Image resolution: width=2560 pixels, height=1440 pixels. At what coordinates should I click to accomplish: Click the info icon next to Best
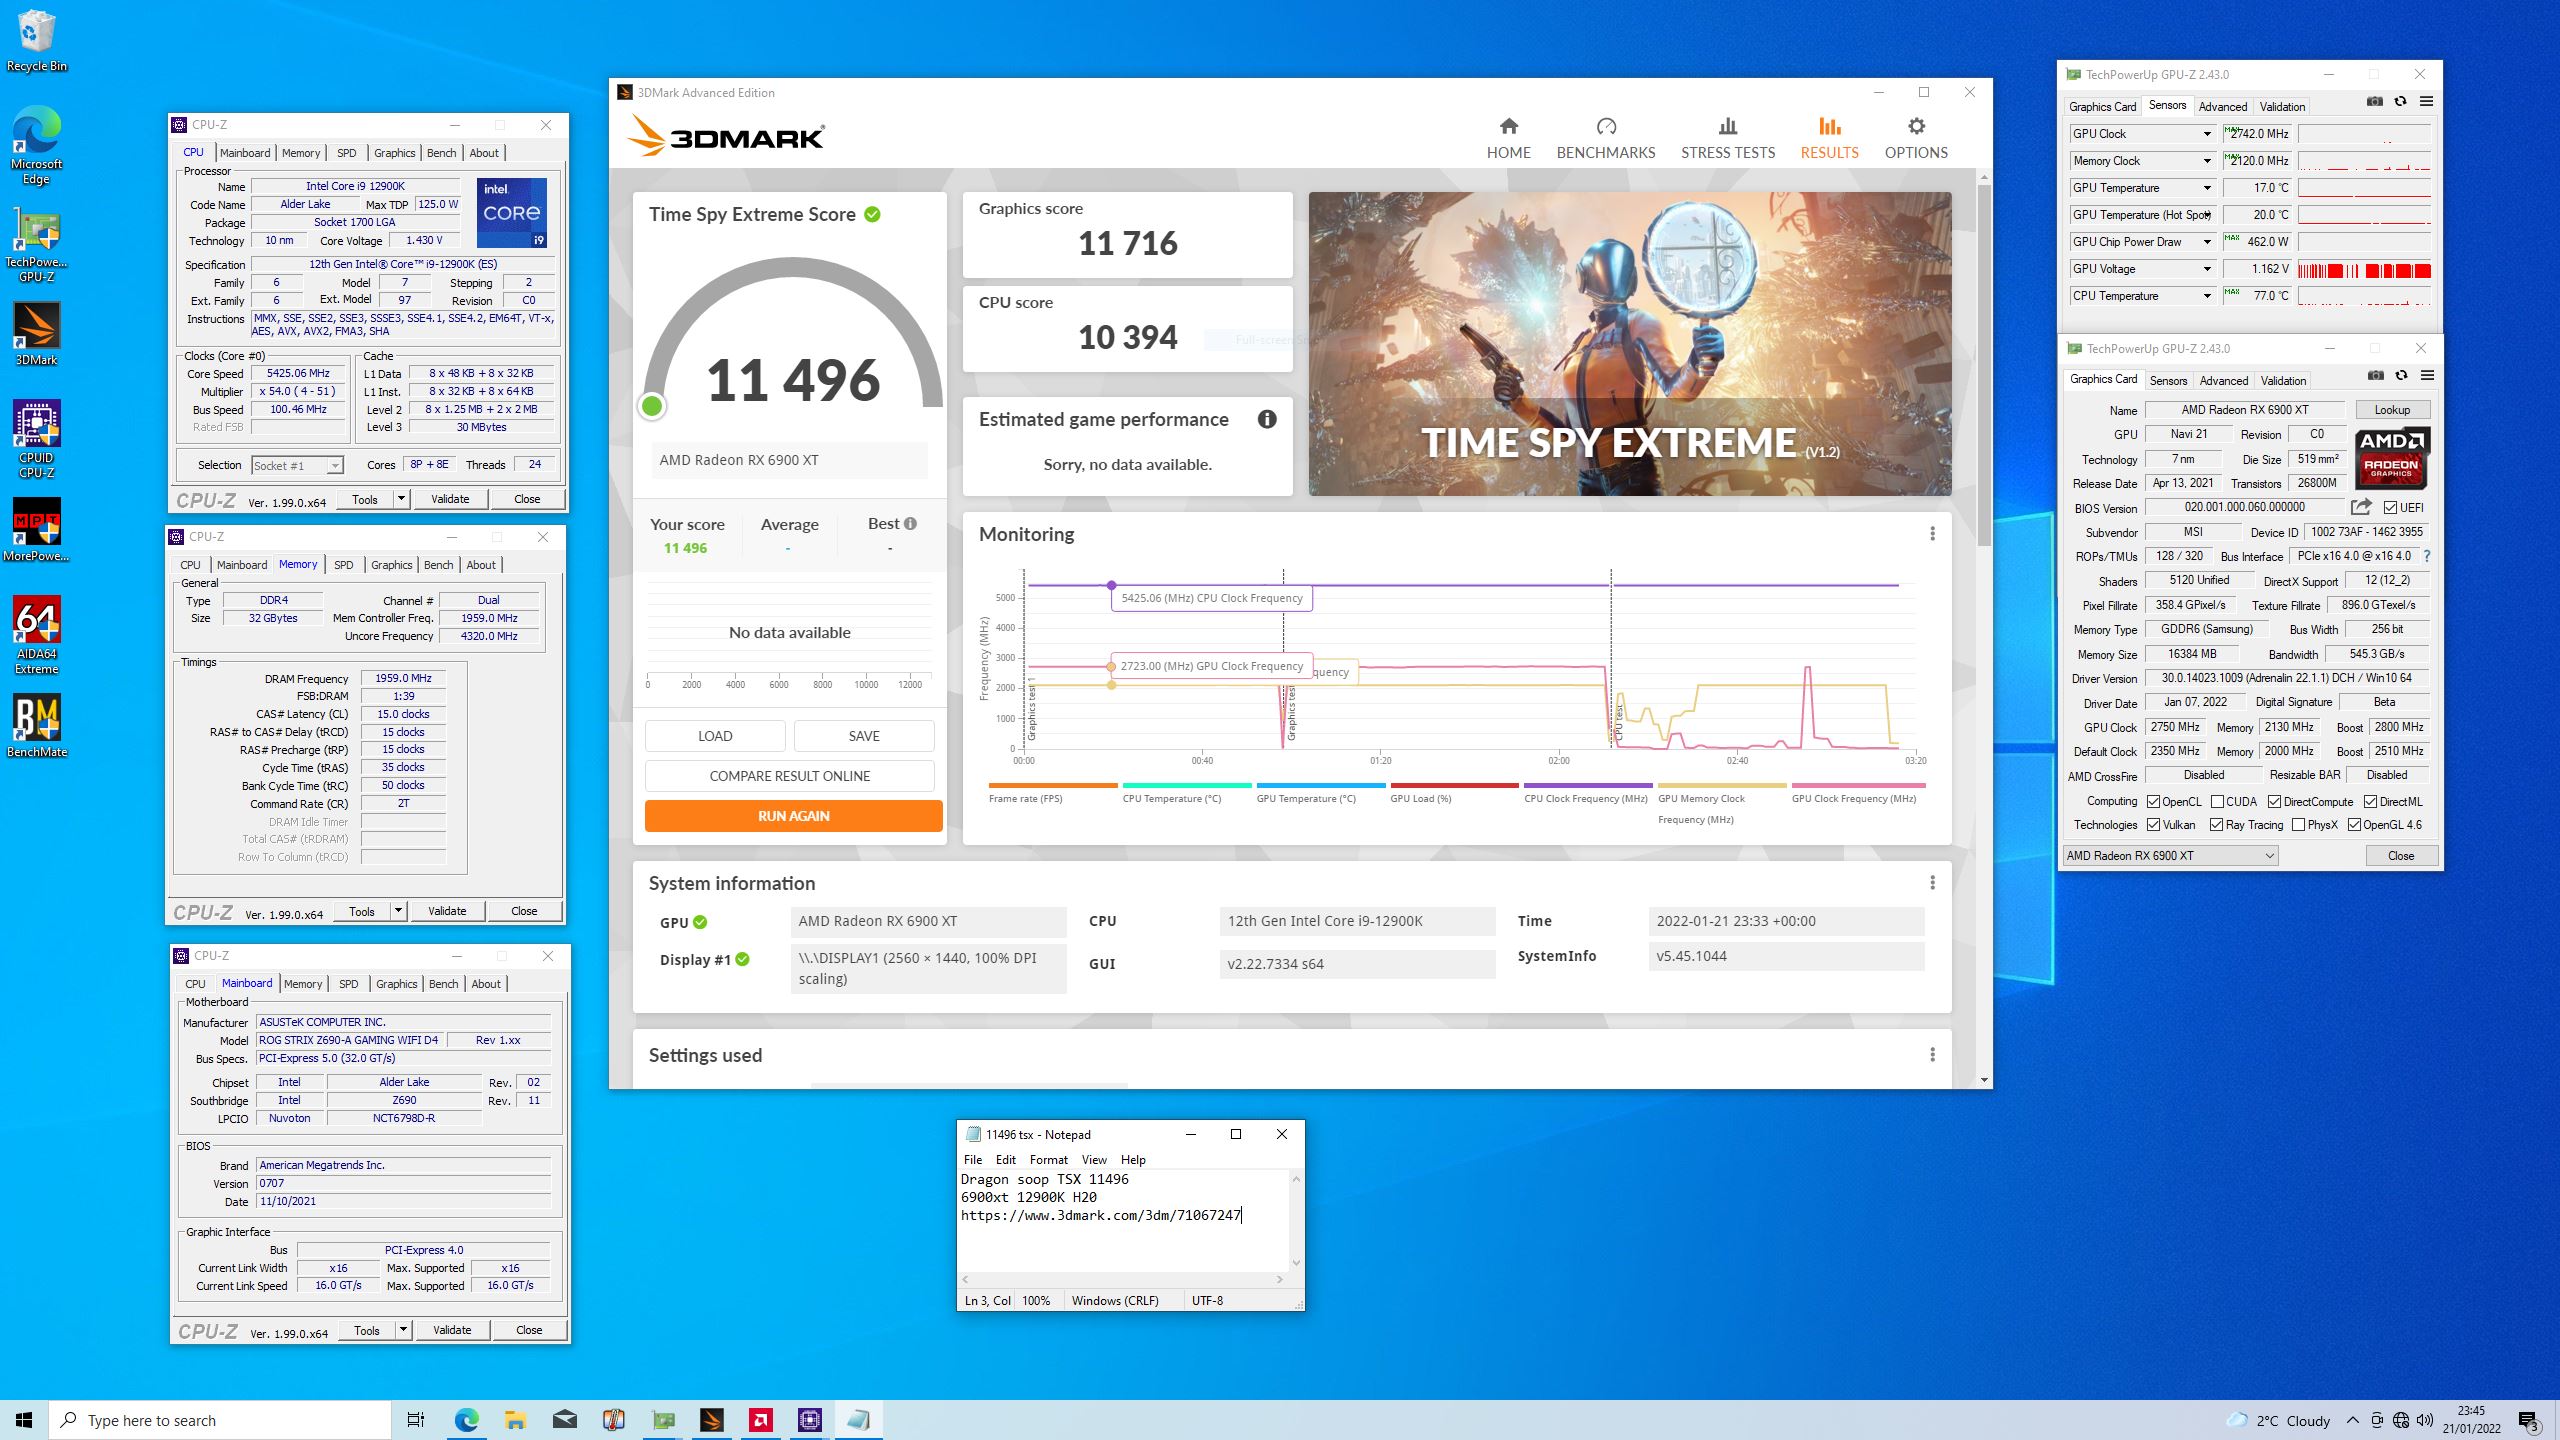pos(910,523)
